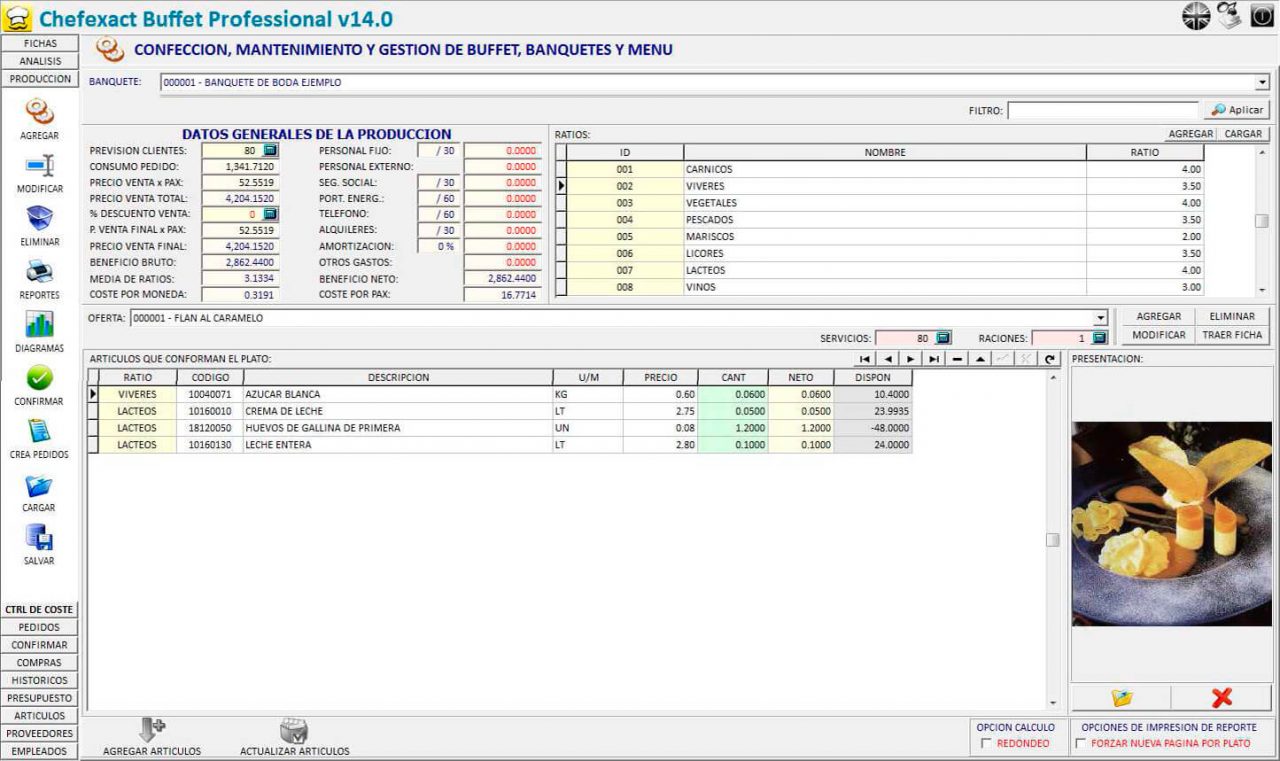The height and width of the screenshot is (761, 1280).
Task: Open the Diagramas chart icon
Action: [x=39, y=324]
